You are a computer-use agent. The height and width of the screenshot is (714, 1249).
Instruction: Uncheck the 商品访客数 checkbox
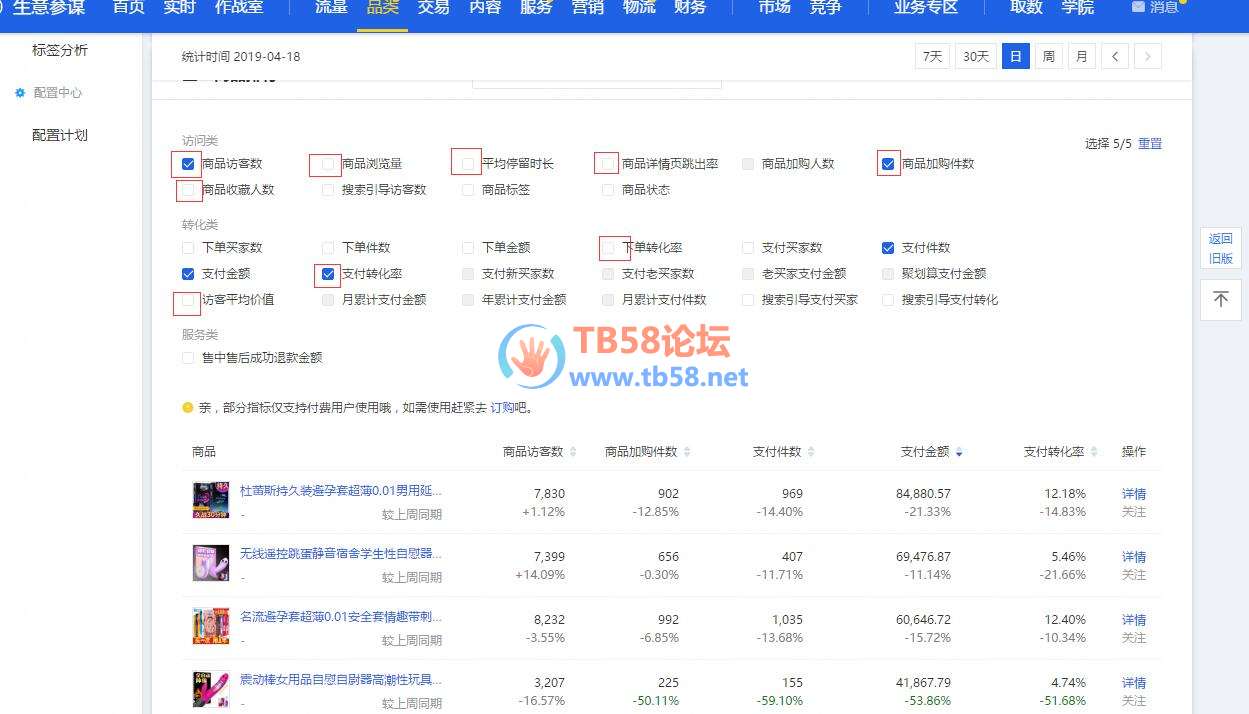coord(188,164)
